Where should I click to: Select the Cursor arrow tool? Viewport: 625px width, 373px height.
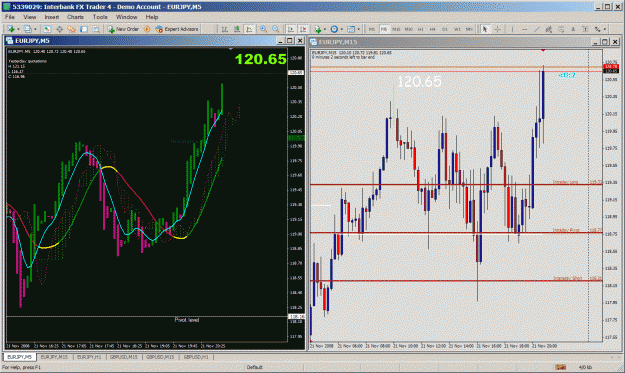tap(485, 29)
